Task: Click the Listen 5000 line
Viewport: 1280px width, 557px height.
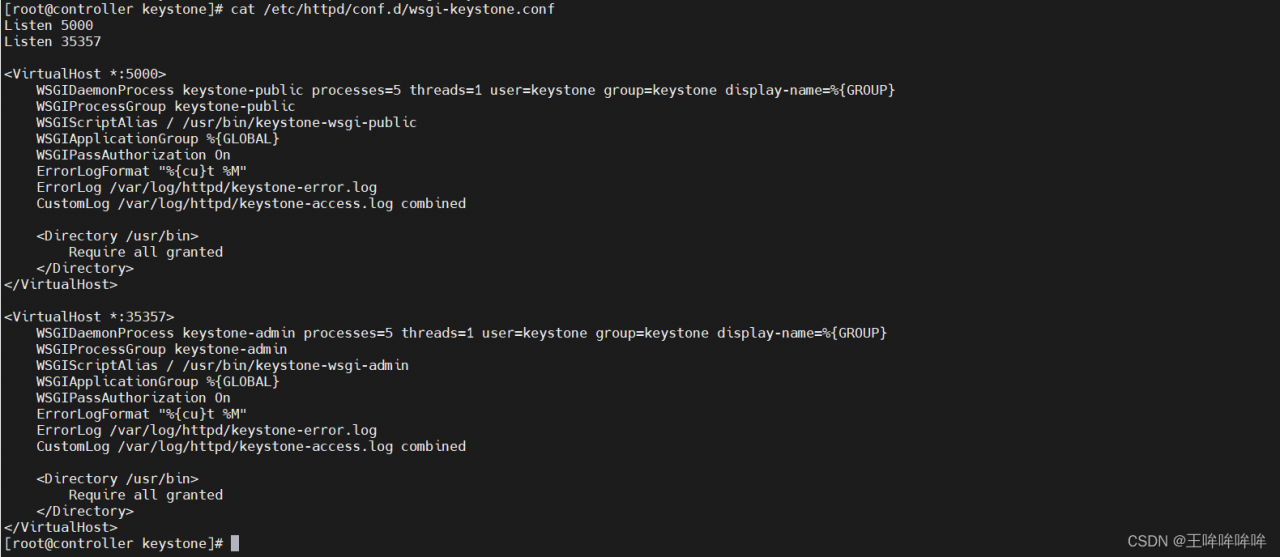Action: pos(49,25)
